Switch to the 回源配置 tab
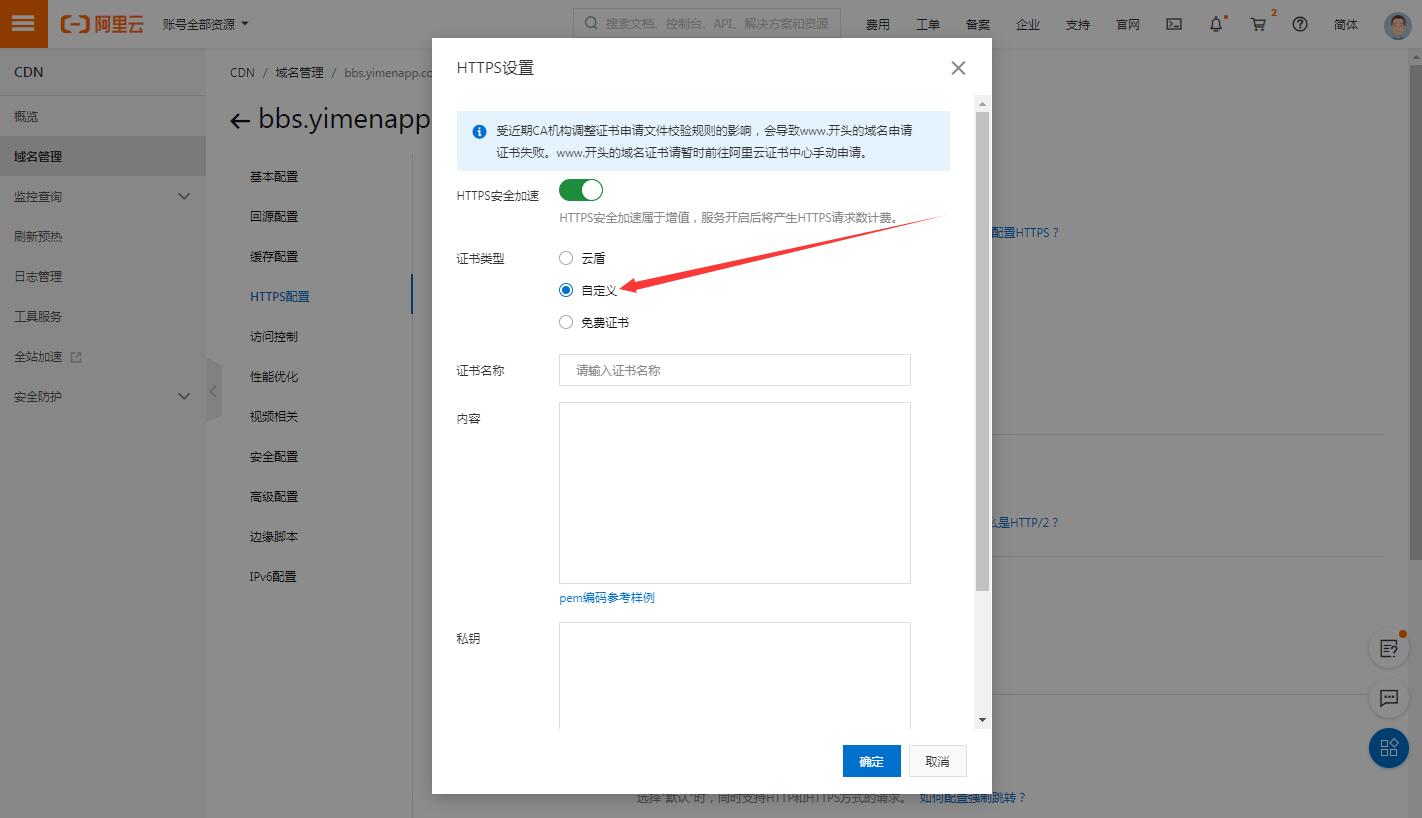Image resolution: width=1422 pixels, height=818 pixels. 274,217
